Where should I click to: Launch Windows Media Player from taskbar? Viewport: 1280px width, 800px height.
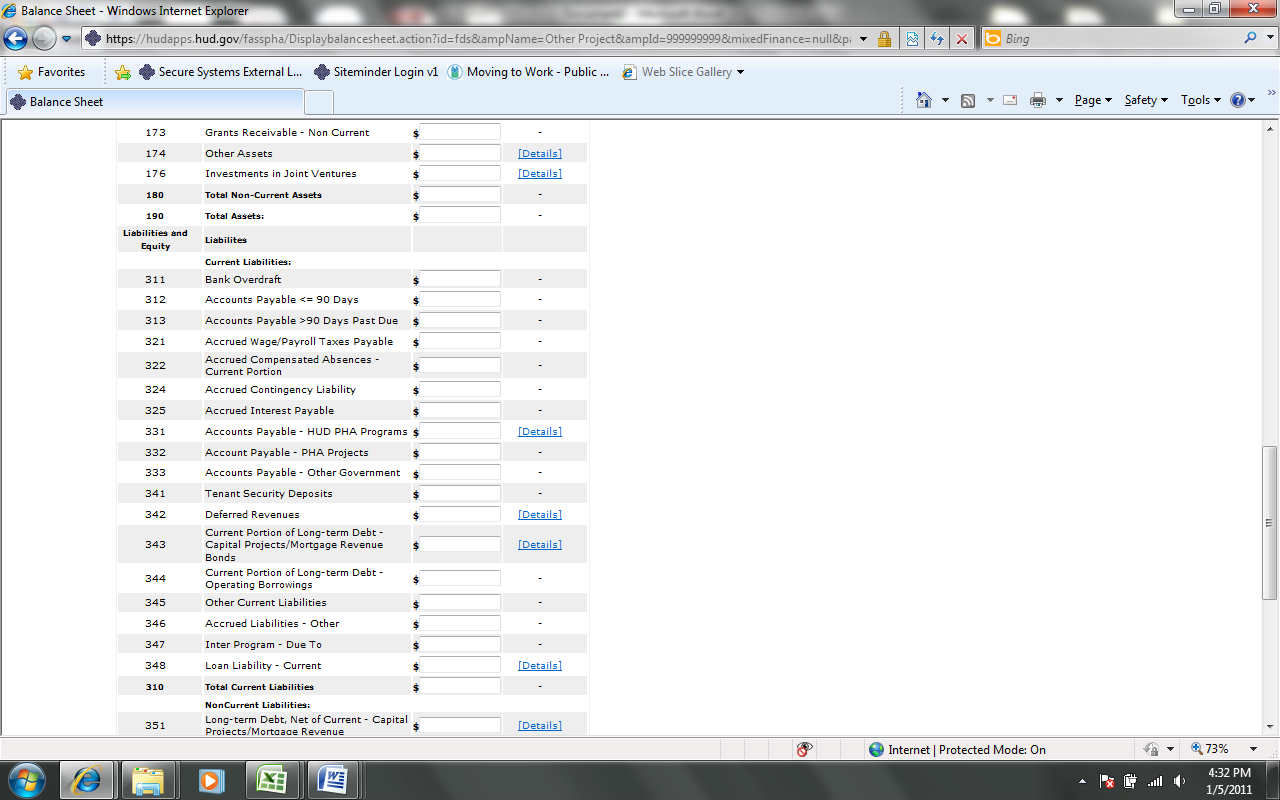[210, 780]
